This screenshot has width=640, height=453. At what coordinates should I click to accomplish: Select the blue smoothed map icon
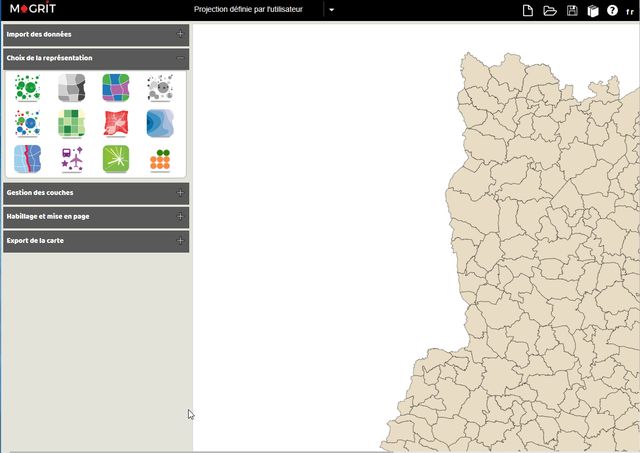[x=160, y=123]
